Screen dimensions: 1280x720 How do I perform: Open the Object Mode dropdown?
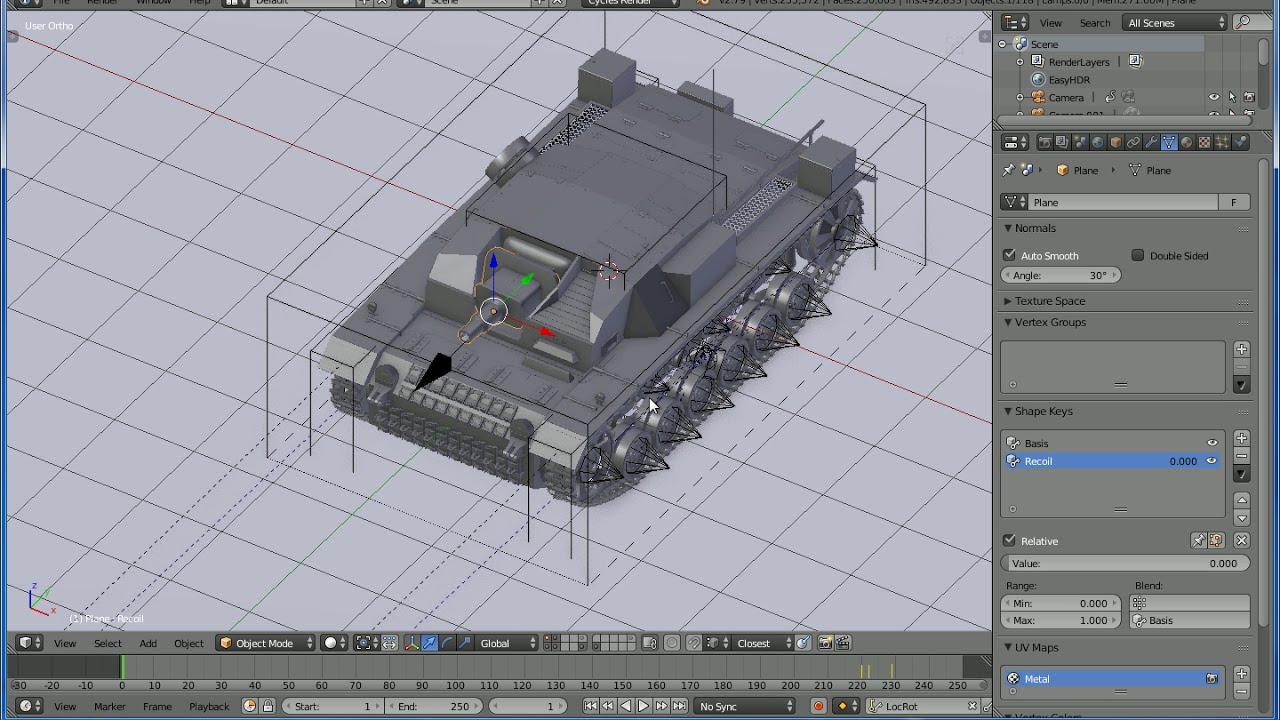pyautogui.click(x=265, y=643)
